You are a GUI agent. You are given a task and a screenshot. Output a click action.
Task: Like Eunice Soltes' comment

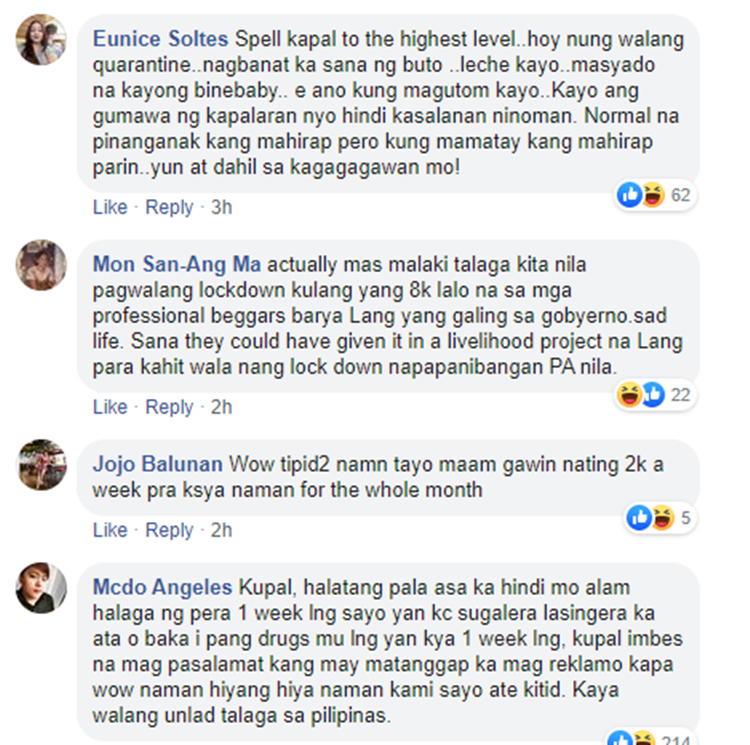coord(110,207)
